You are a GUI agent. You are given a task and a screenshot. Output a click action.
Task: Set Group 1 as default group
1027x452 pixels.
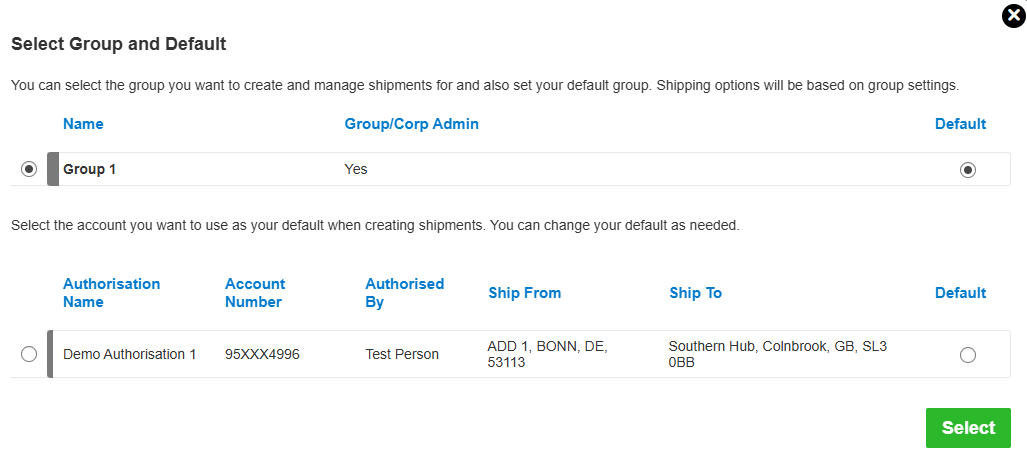click(x=967, y=170)
